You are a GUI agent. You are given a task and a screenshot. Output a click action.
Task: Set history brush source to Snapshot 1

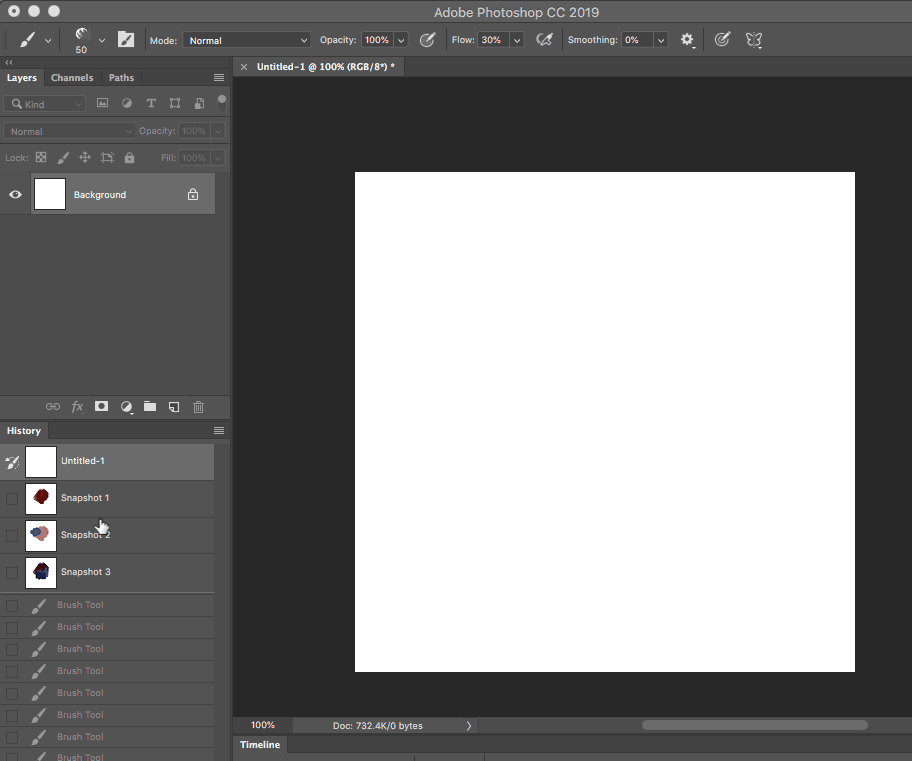(12, 498)
